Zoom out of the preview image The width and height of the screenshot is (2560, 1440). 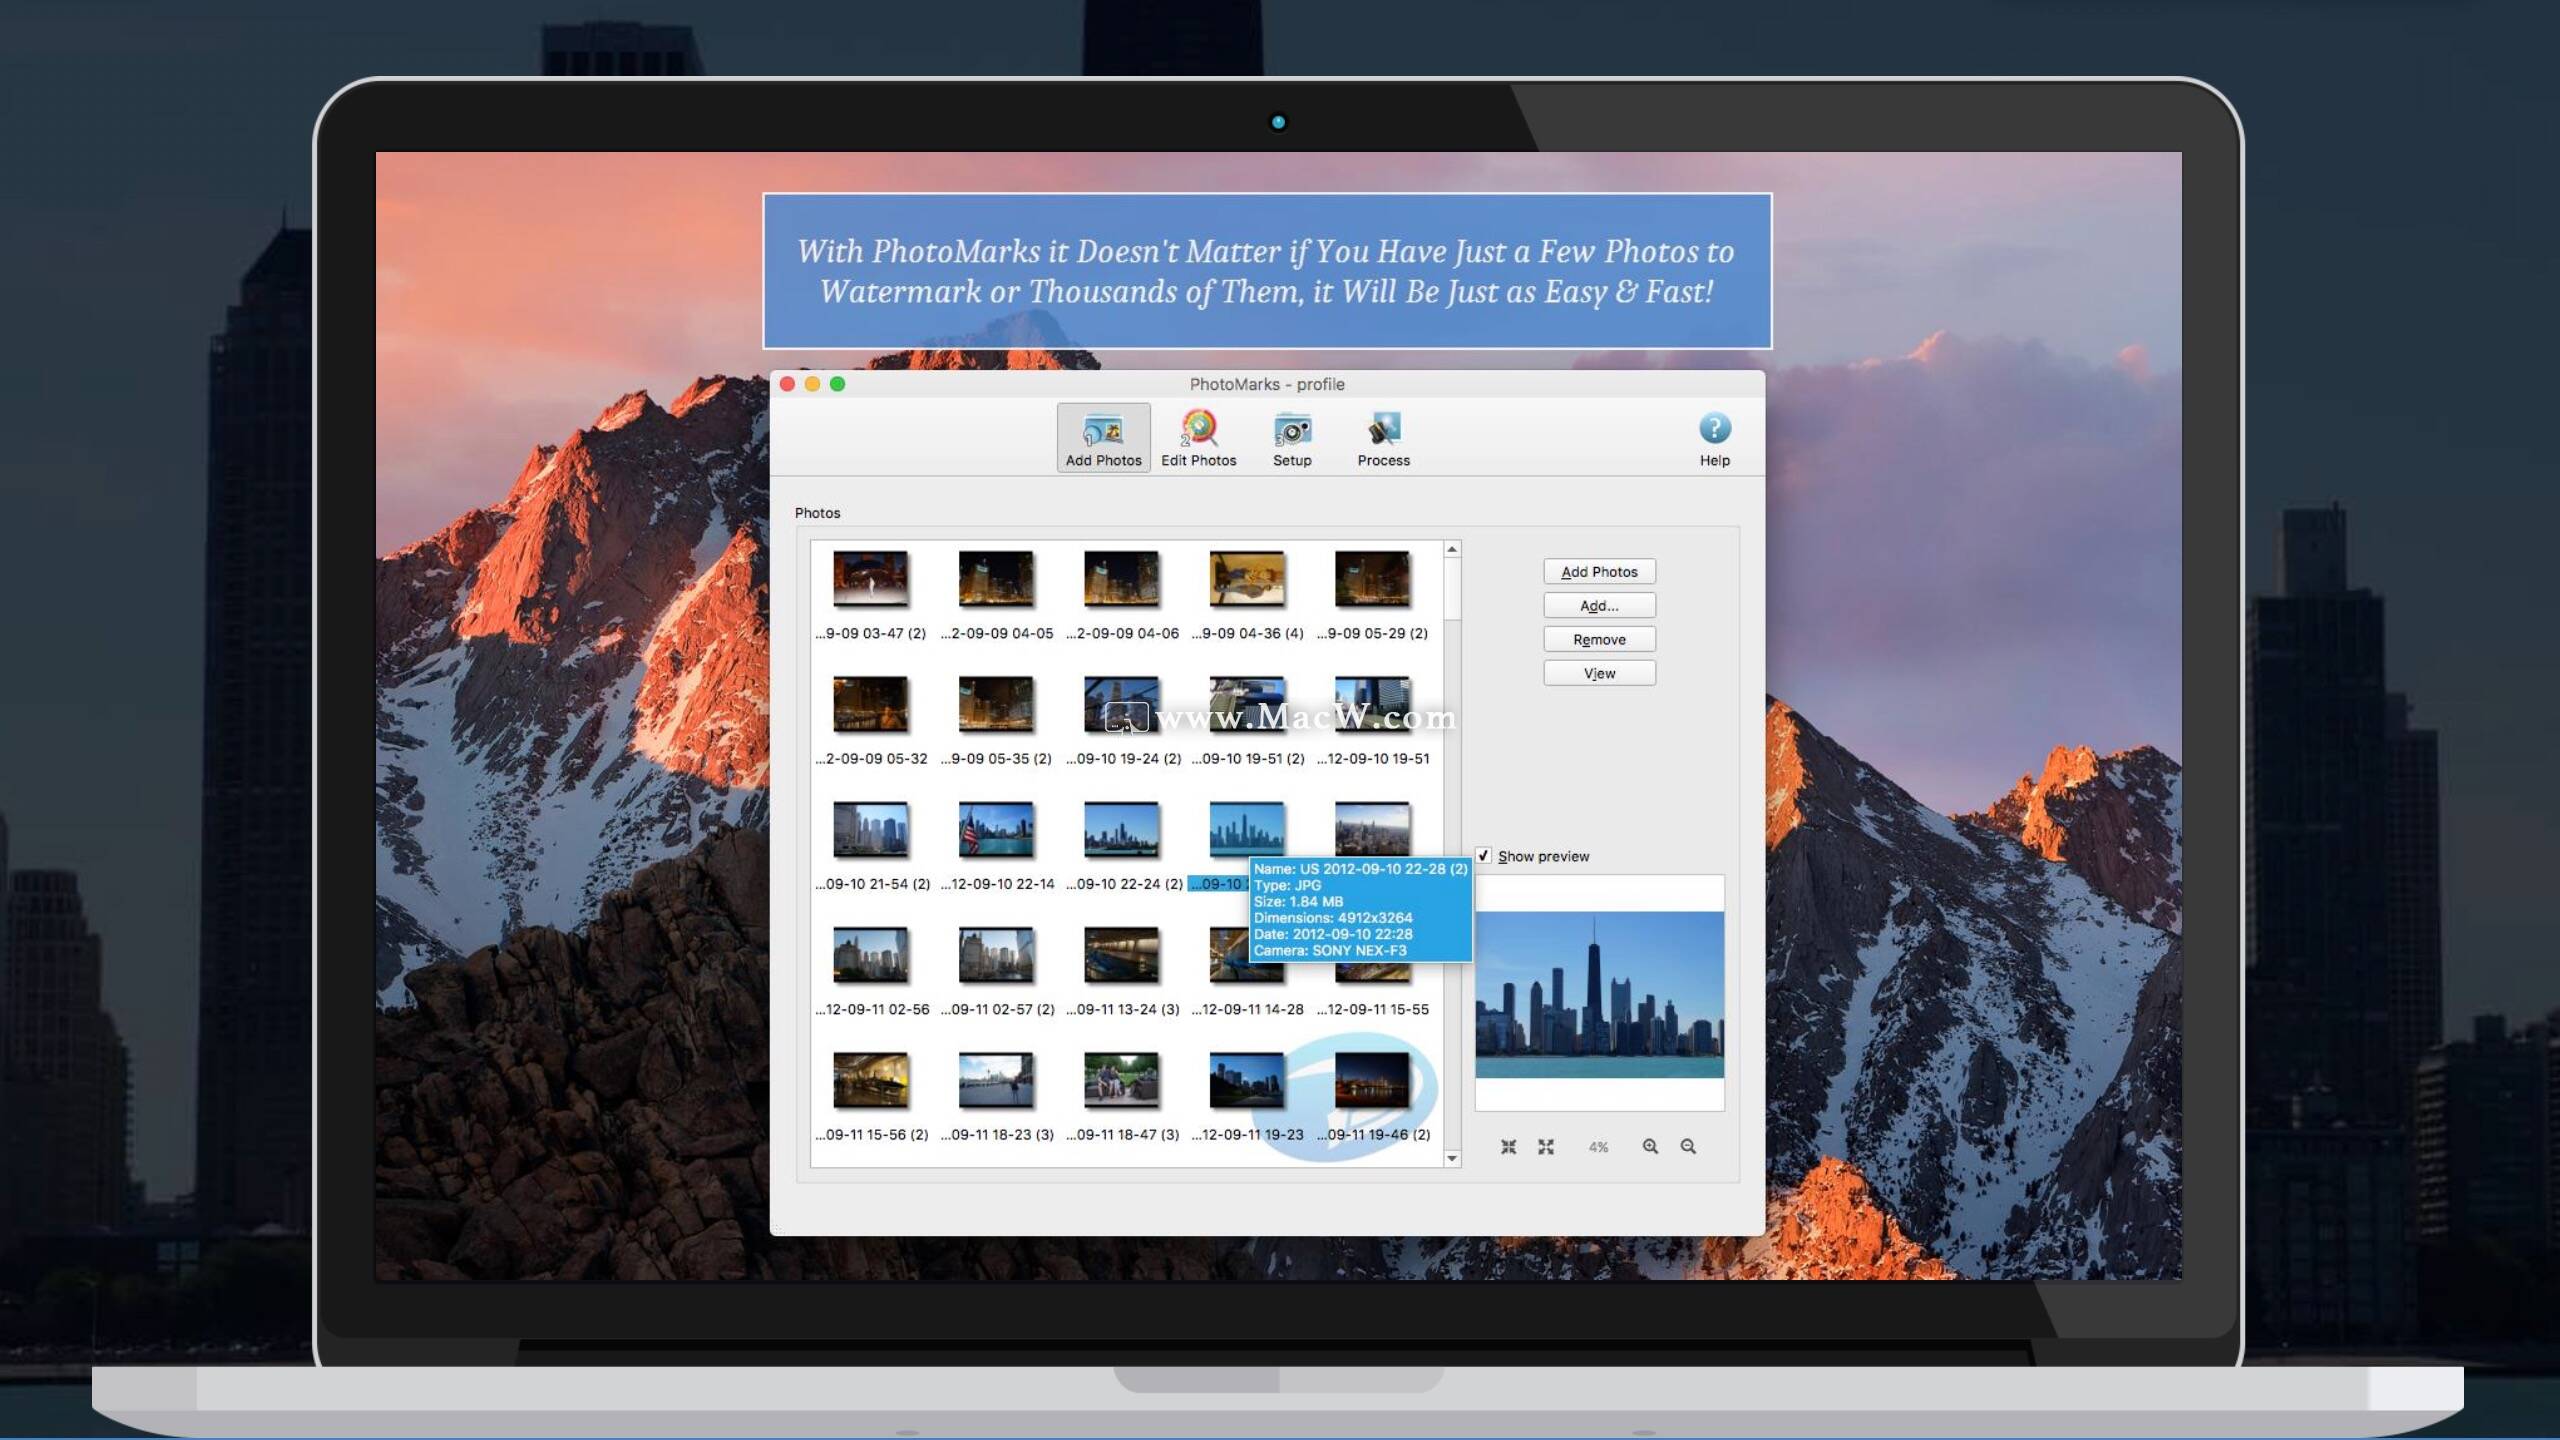coord(1688,1147)
